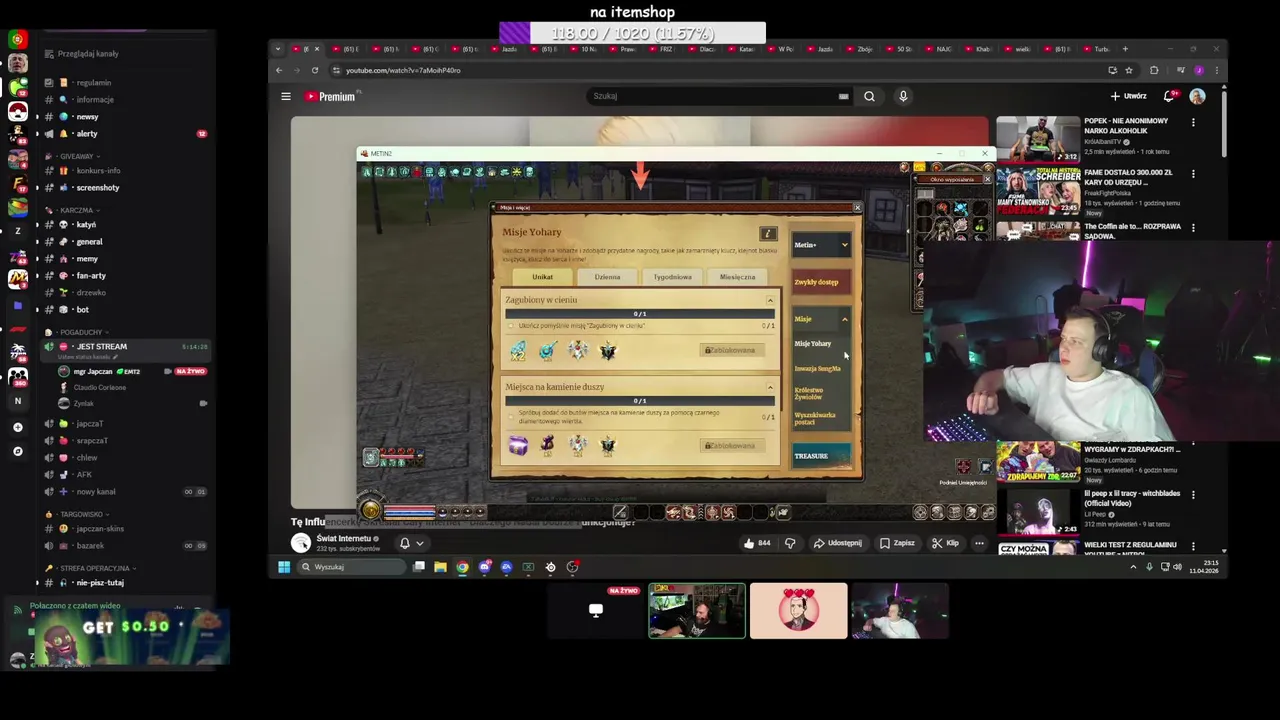
Task: Open the YouTube account avatar menu
Action: pos(1197,96)
